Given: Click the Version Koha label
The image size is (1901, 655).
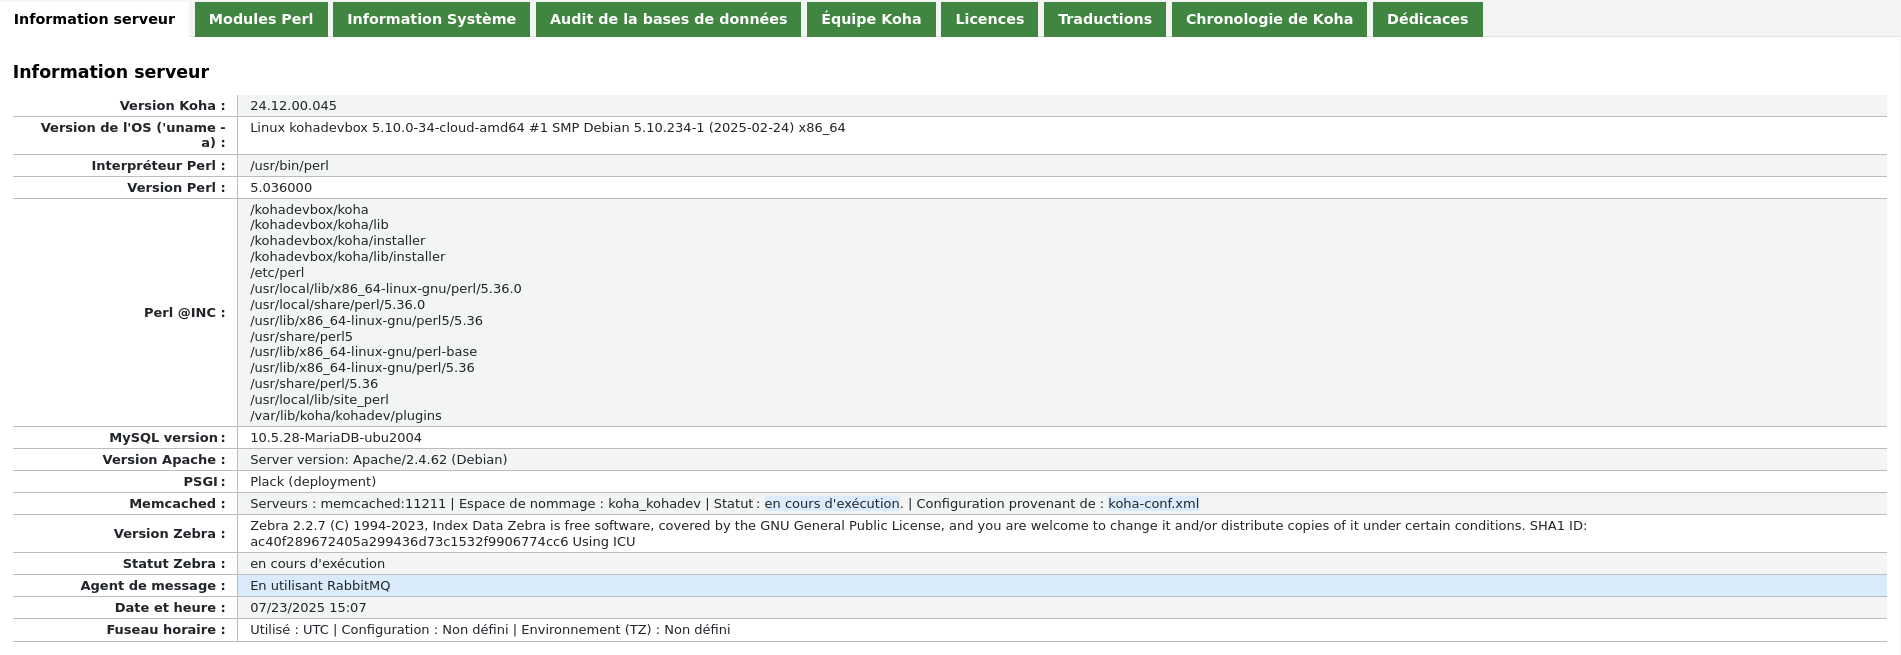Looking at the screenshot, I should (x=172, y=106).
